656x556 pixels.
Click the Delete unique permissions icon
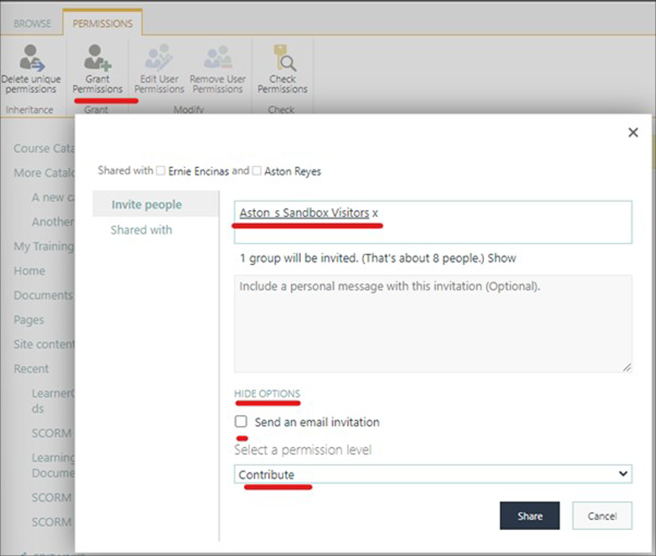pyautogui.click(x=31, y=57)
